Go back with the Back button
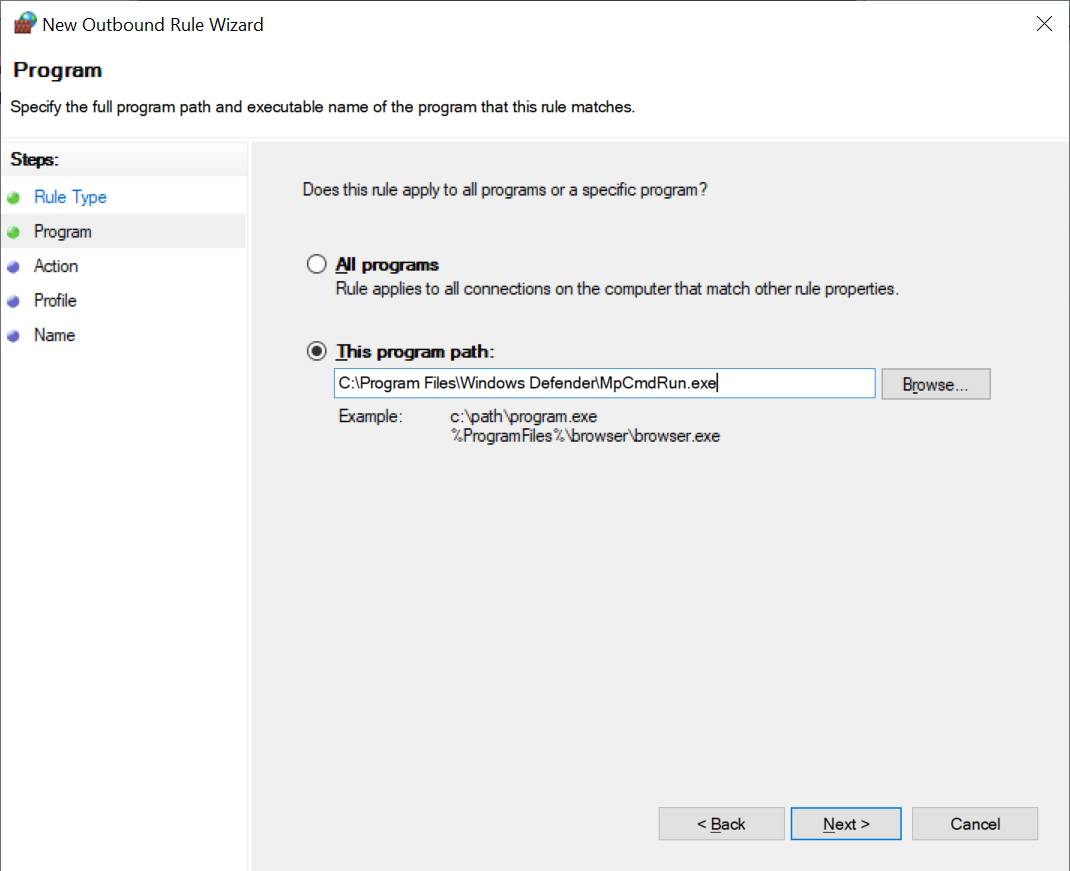1070x871 pixels. coord(721,824)
